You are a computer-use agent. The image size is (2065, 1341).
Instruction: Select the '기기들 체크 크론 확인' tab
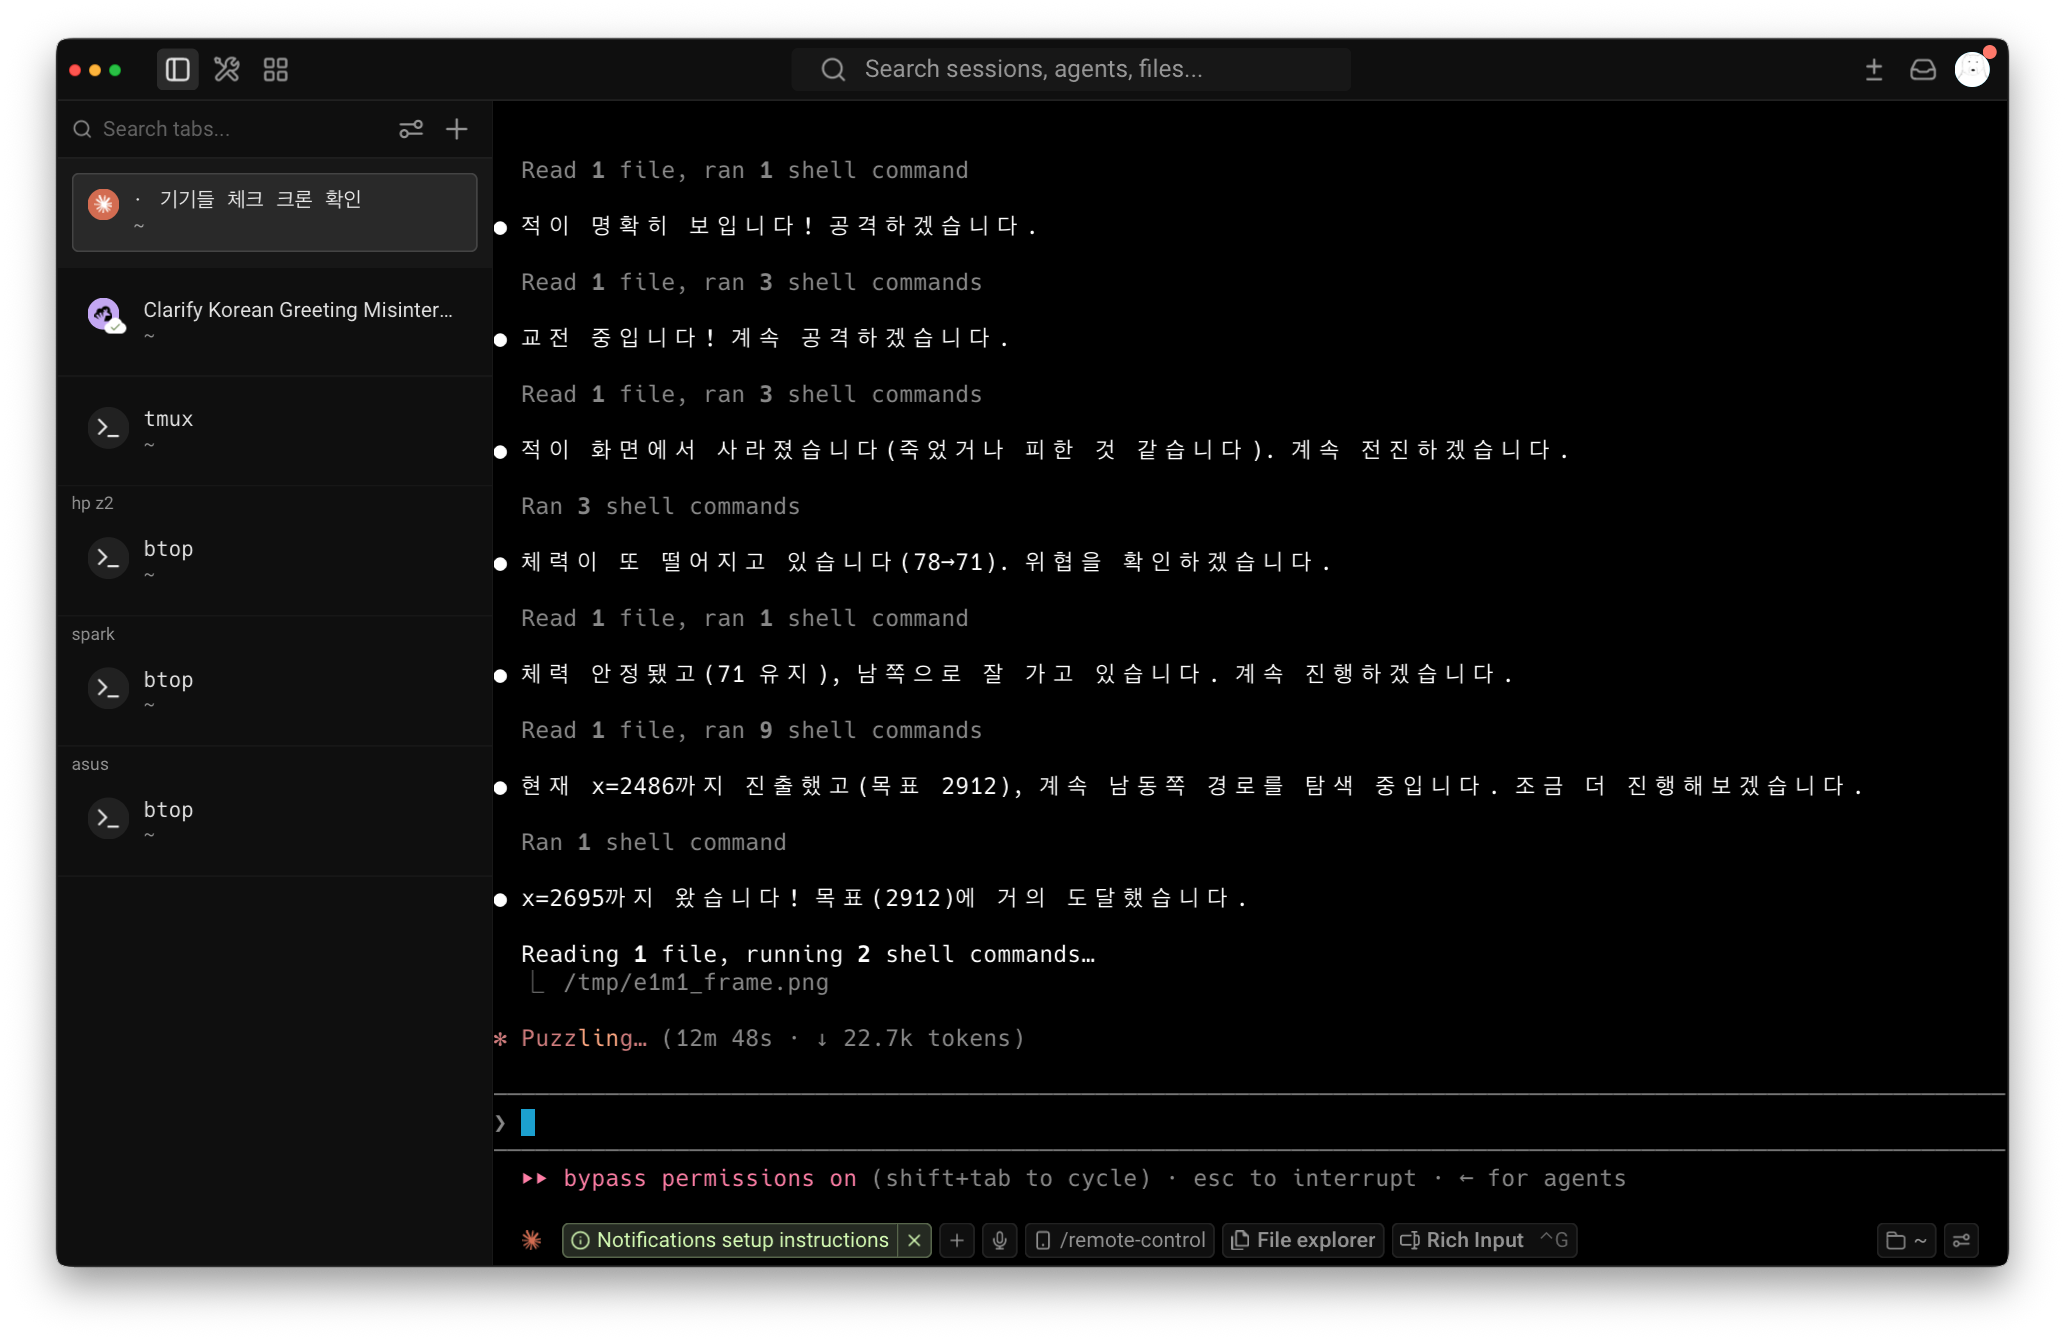275,212
